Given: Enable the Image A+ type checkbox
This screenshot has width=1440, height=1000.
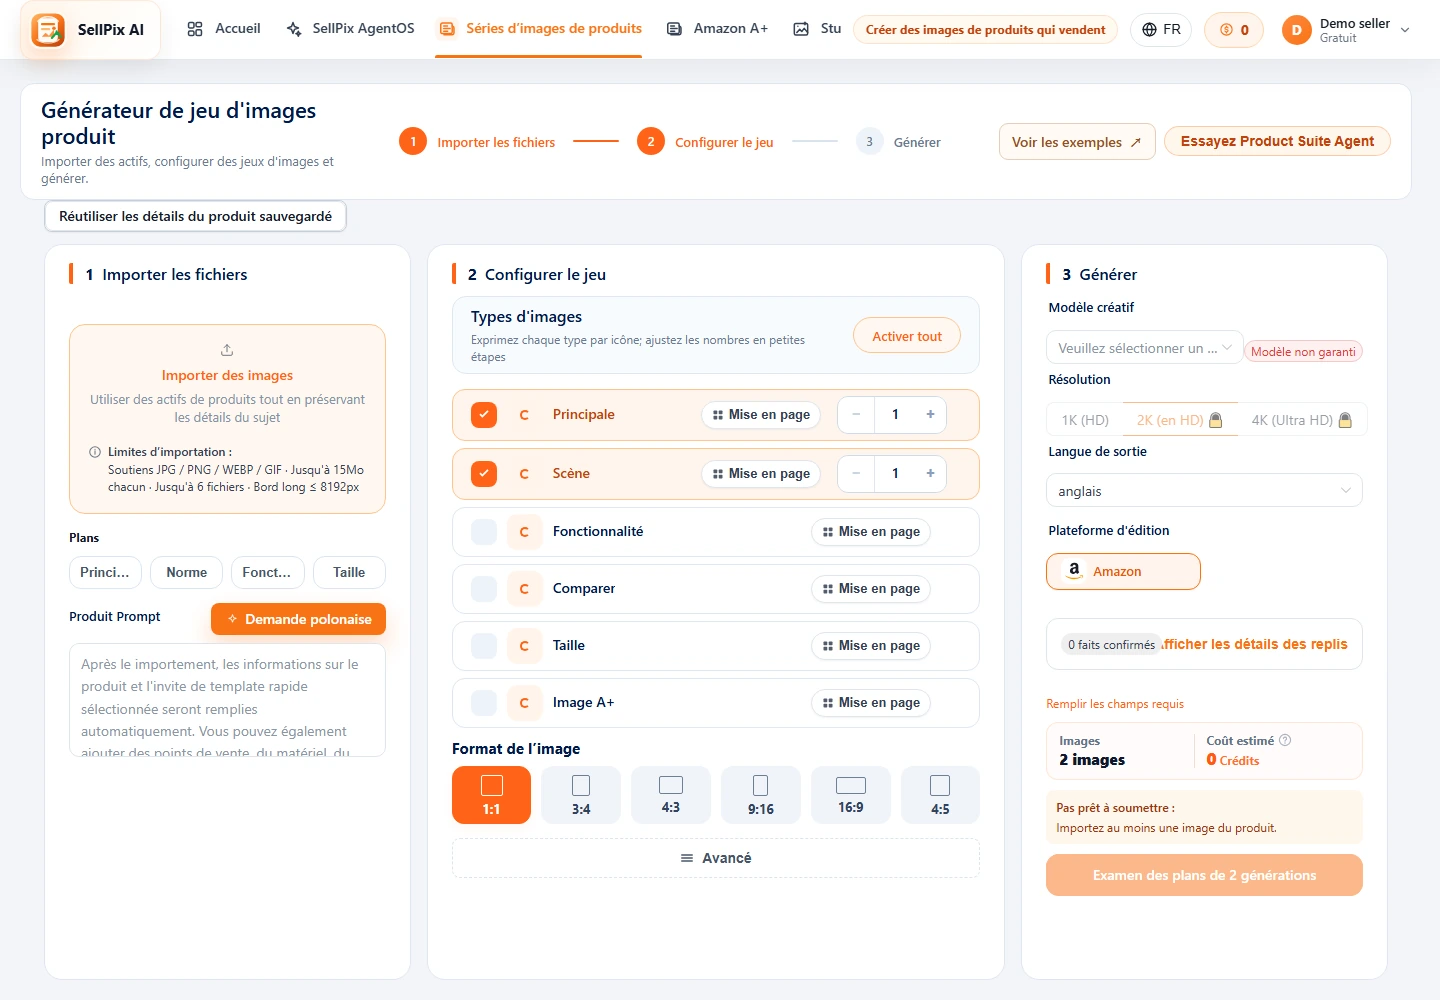Looking at the screenshot, I should [x=484, y=703].
